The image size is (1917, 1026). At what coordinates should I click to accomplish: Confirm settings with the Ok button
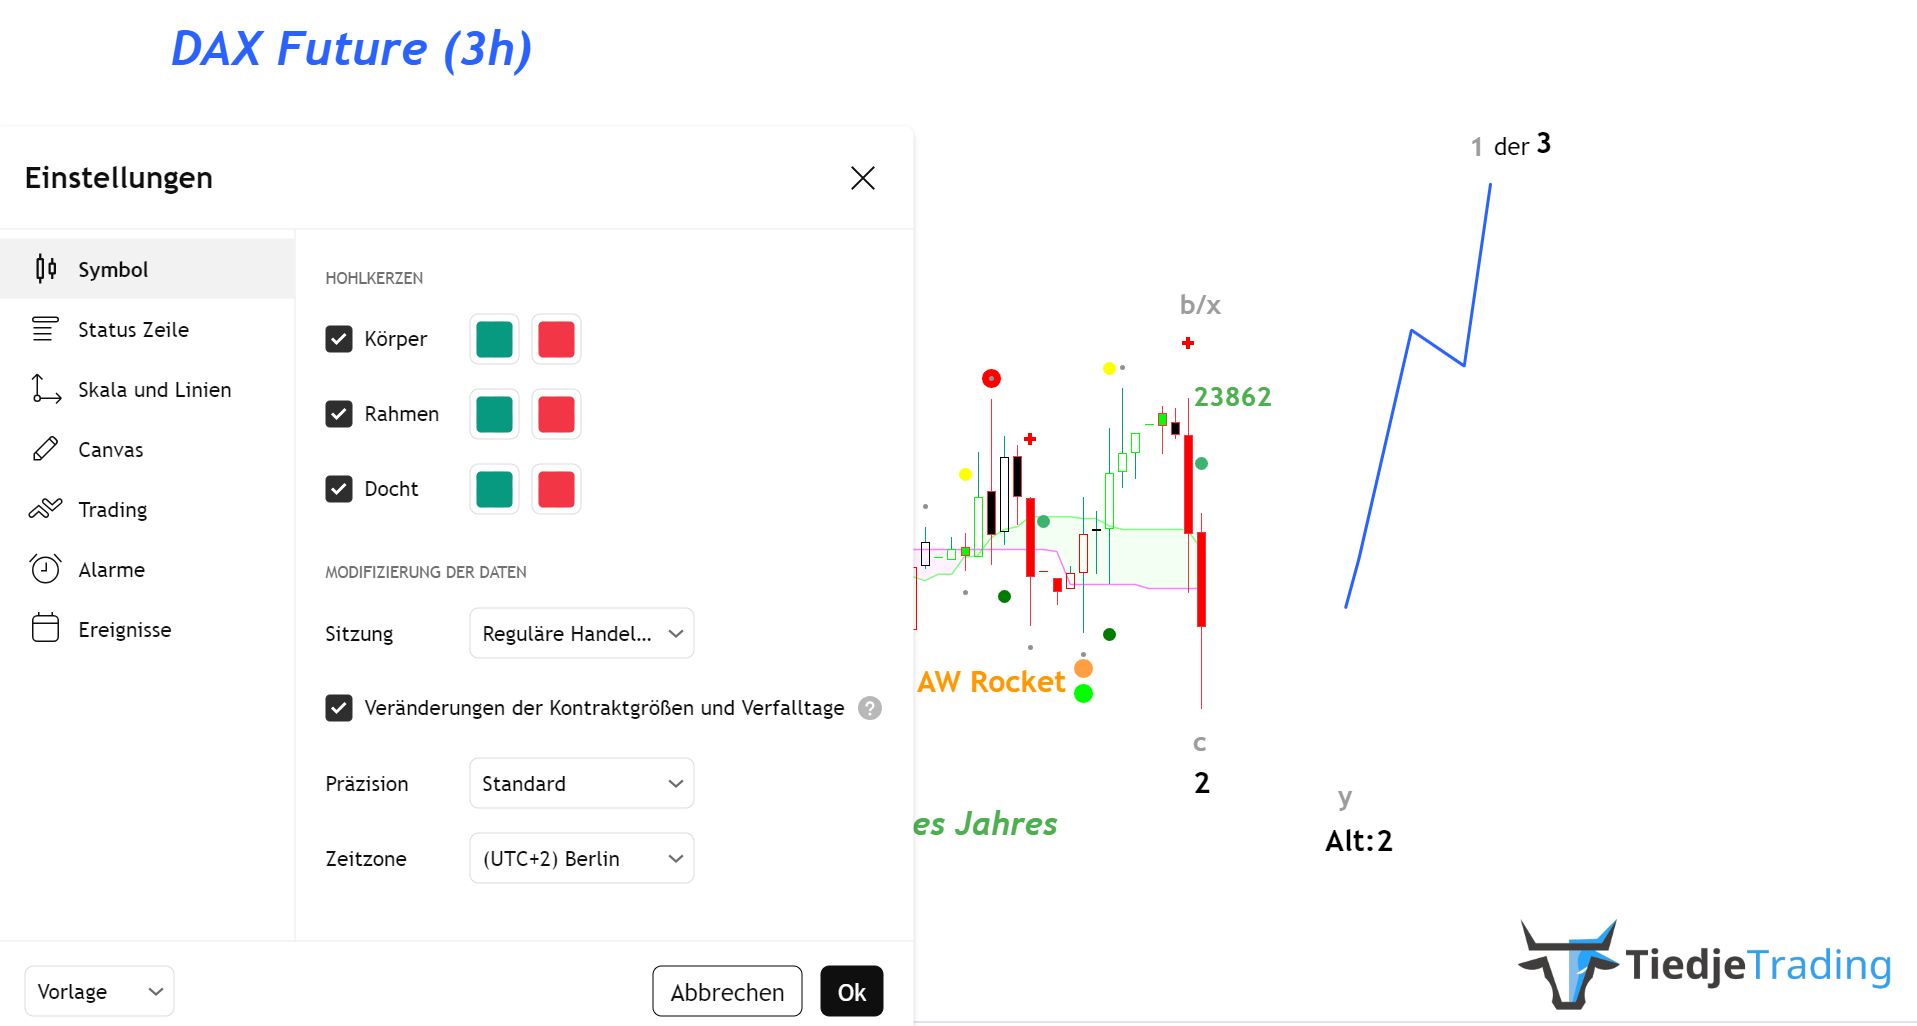pyautogui.click(x=851, y=992)
